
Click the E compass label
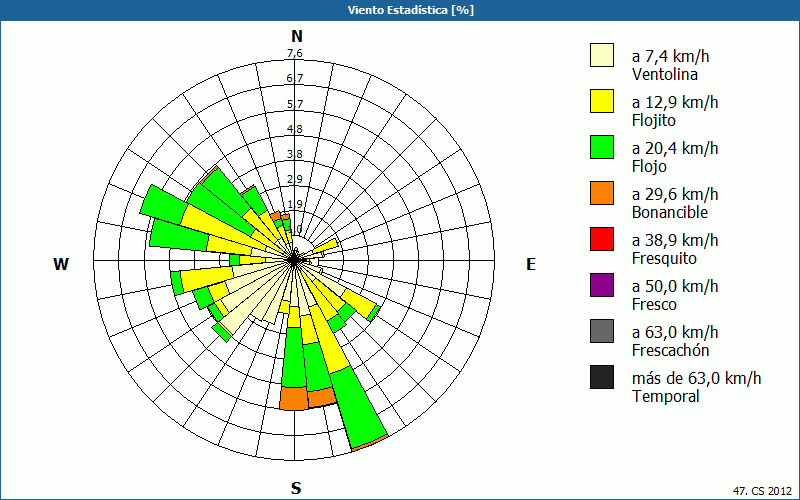[531, 264]
